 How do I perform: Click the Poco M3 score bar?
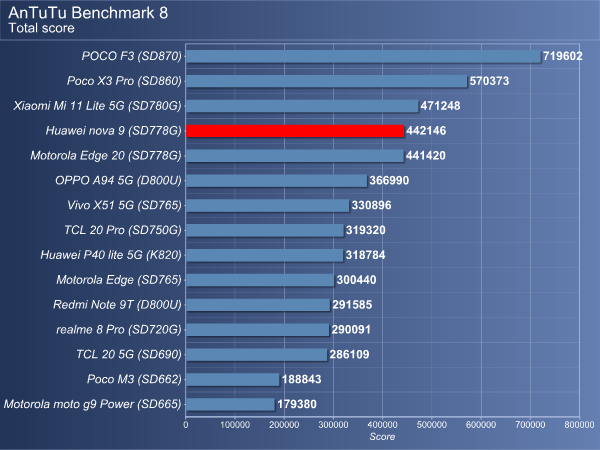[x=233, y=380]
